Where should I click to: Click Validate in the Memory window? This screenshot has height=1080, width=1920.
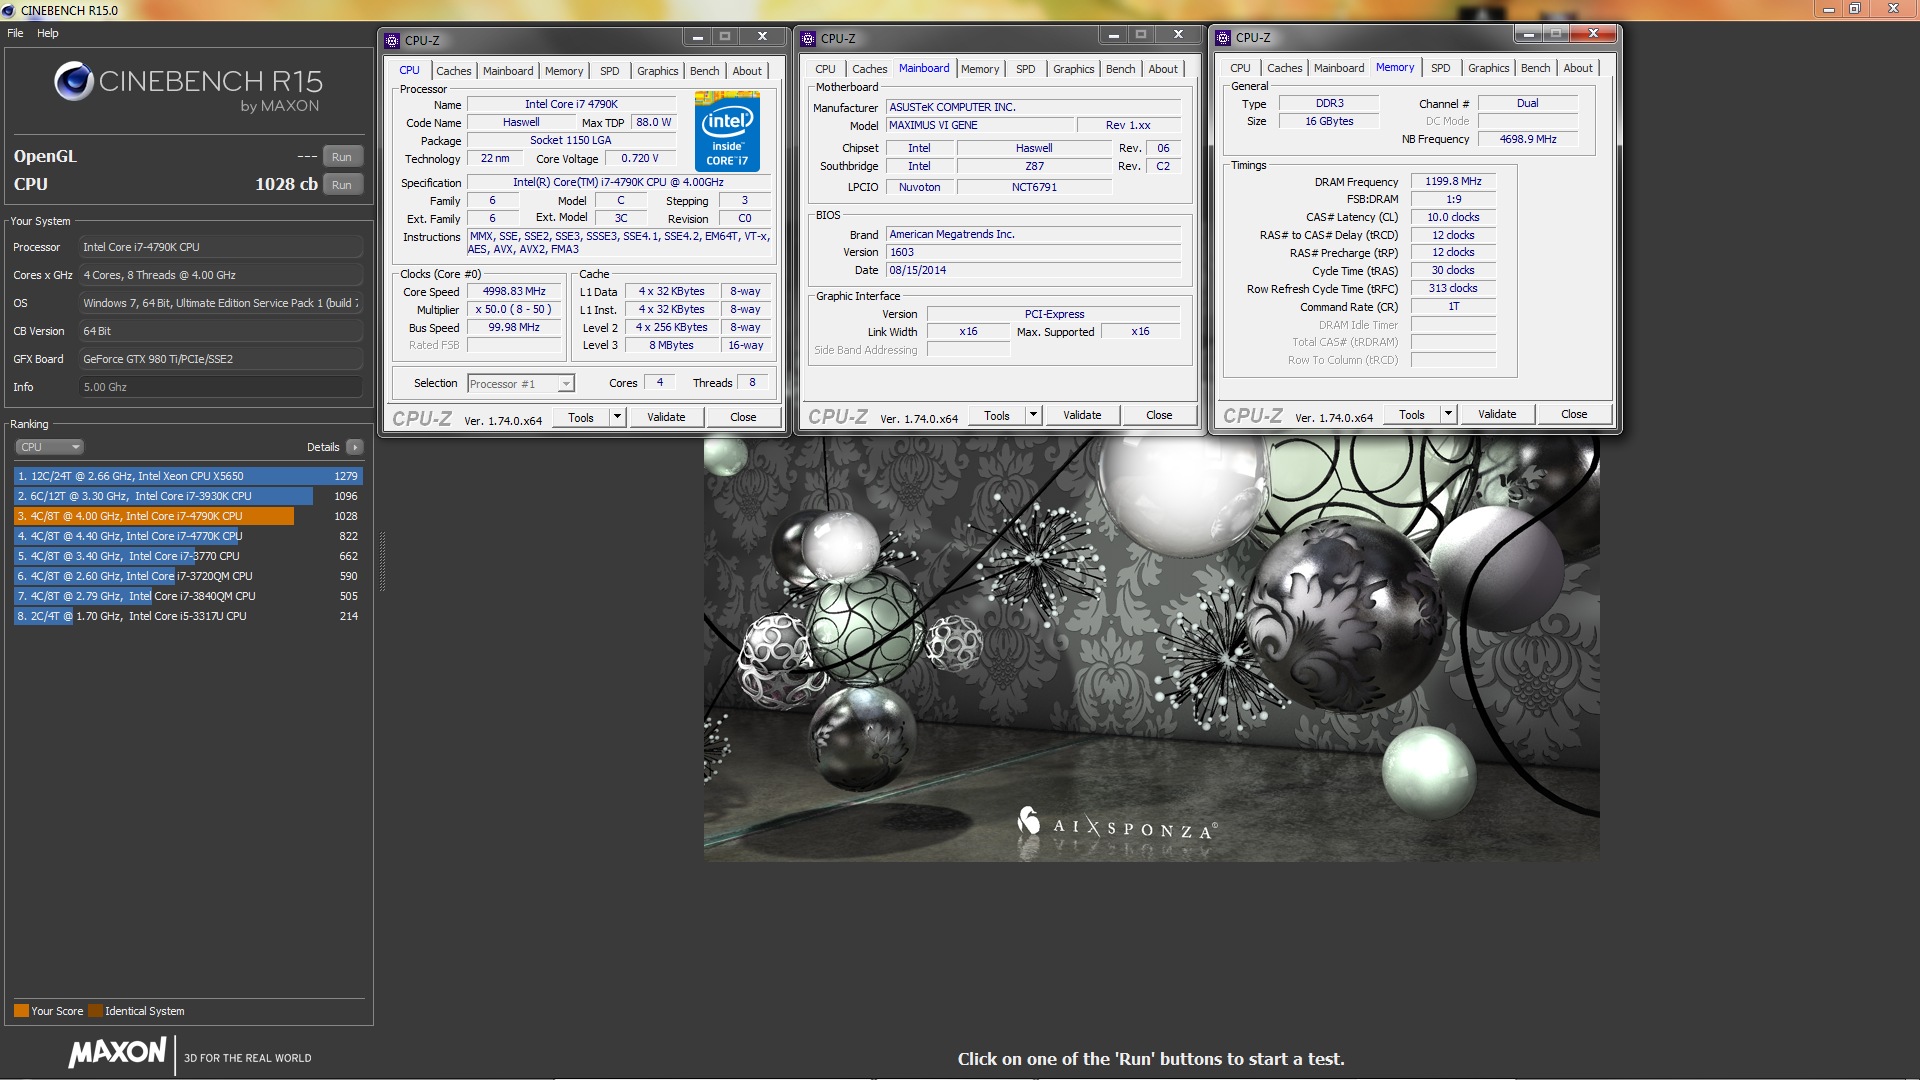(1497, 414)
